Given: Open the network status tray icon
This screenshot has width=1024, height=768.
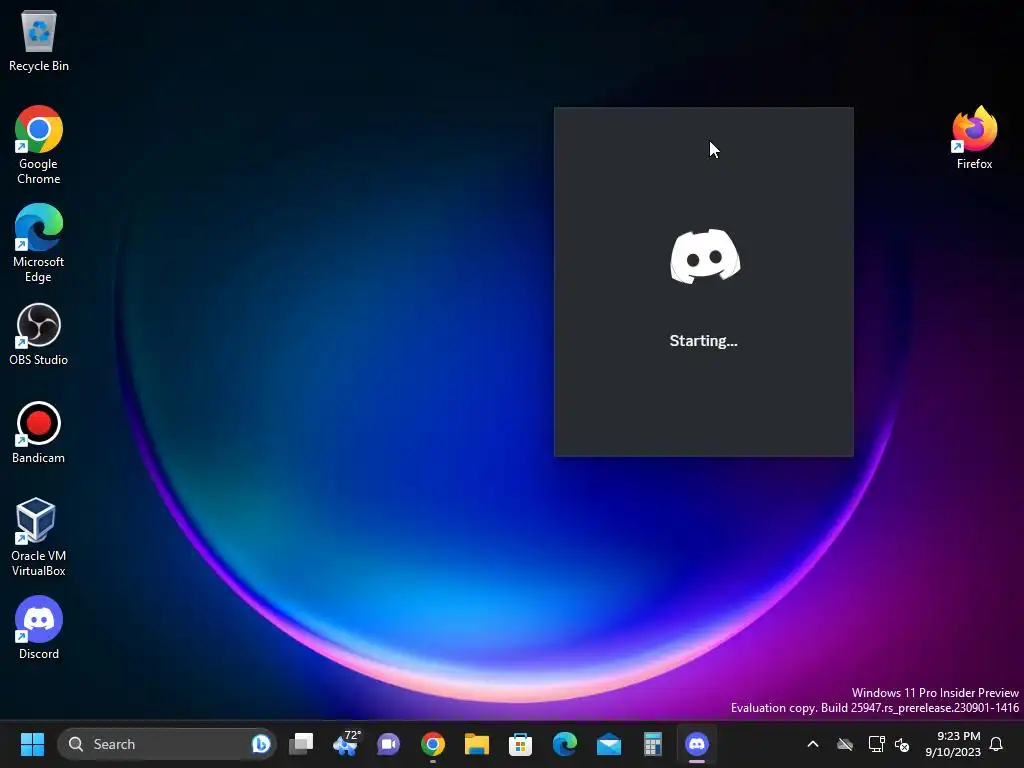Looking at the screenshot, I should (876, 744).
